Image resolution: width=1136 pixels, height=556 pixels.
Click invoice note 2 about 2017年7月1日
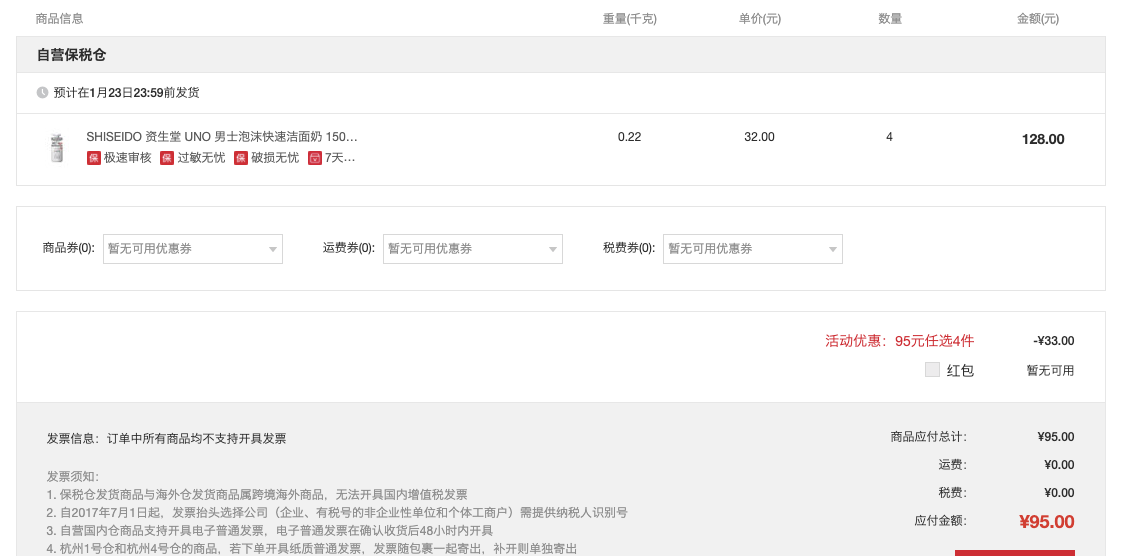click(x=338, y=513)
